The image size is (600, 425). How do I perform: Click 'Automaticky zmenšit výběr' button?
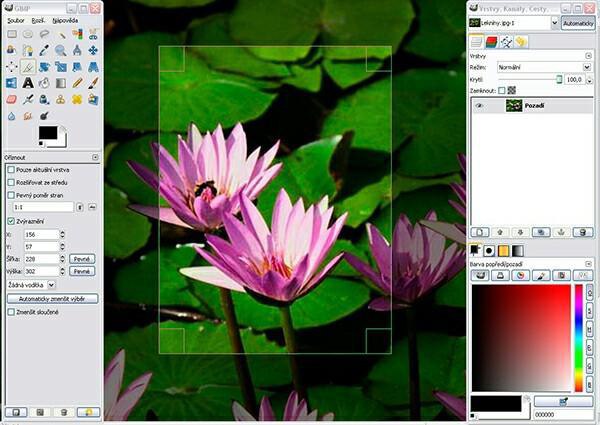[52, 299]
